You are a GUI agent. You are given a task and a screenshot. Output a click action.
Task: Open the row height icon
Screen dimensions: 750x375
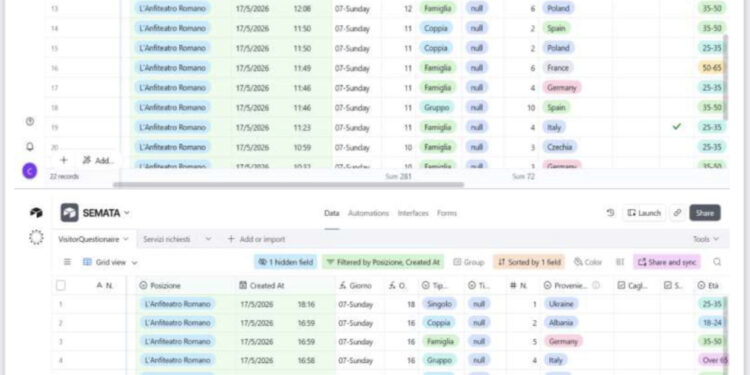pos(620,262)
